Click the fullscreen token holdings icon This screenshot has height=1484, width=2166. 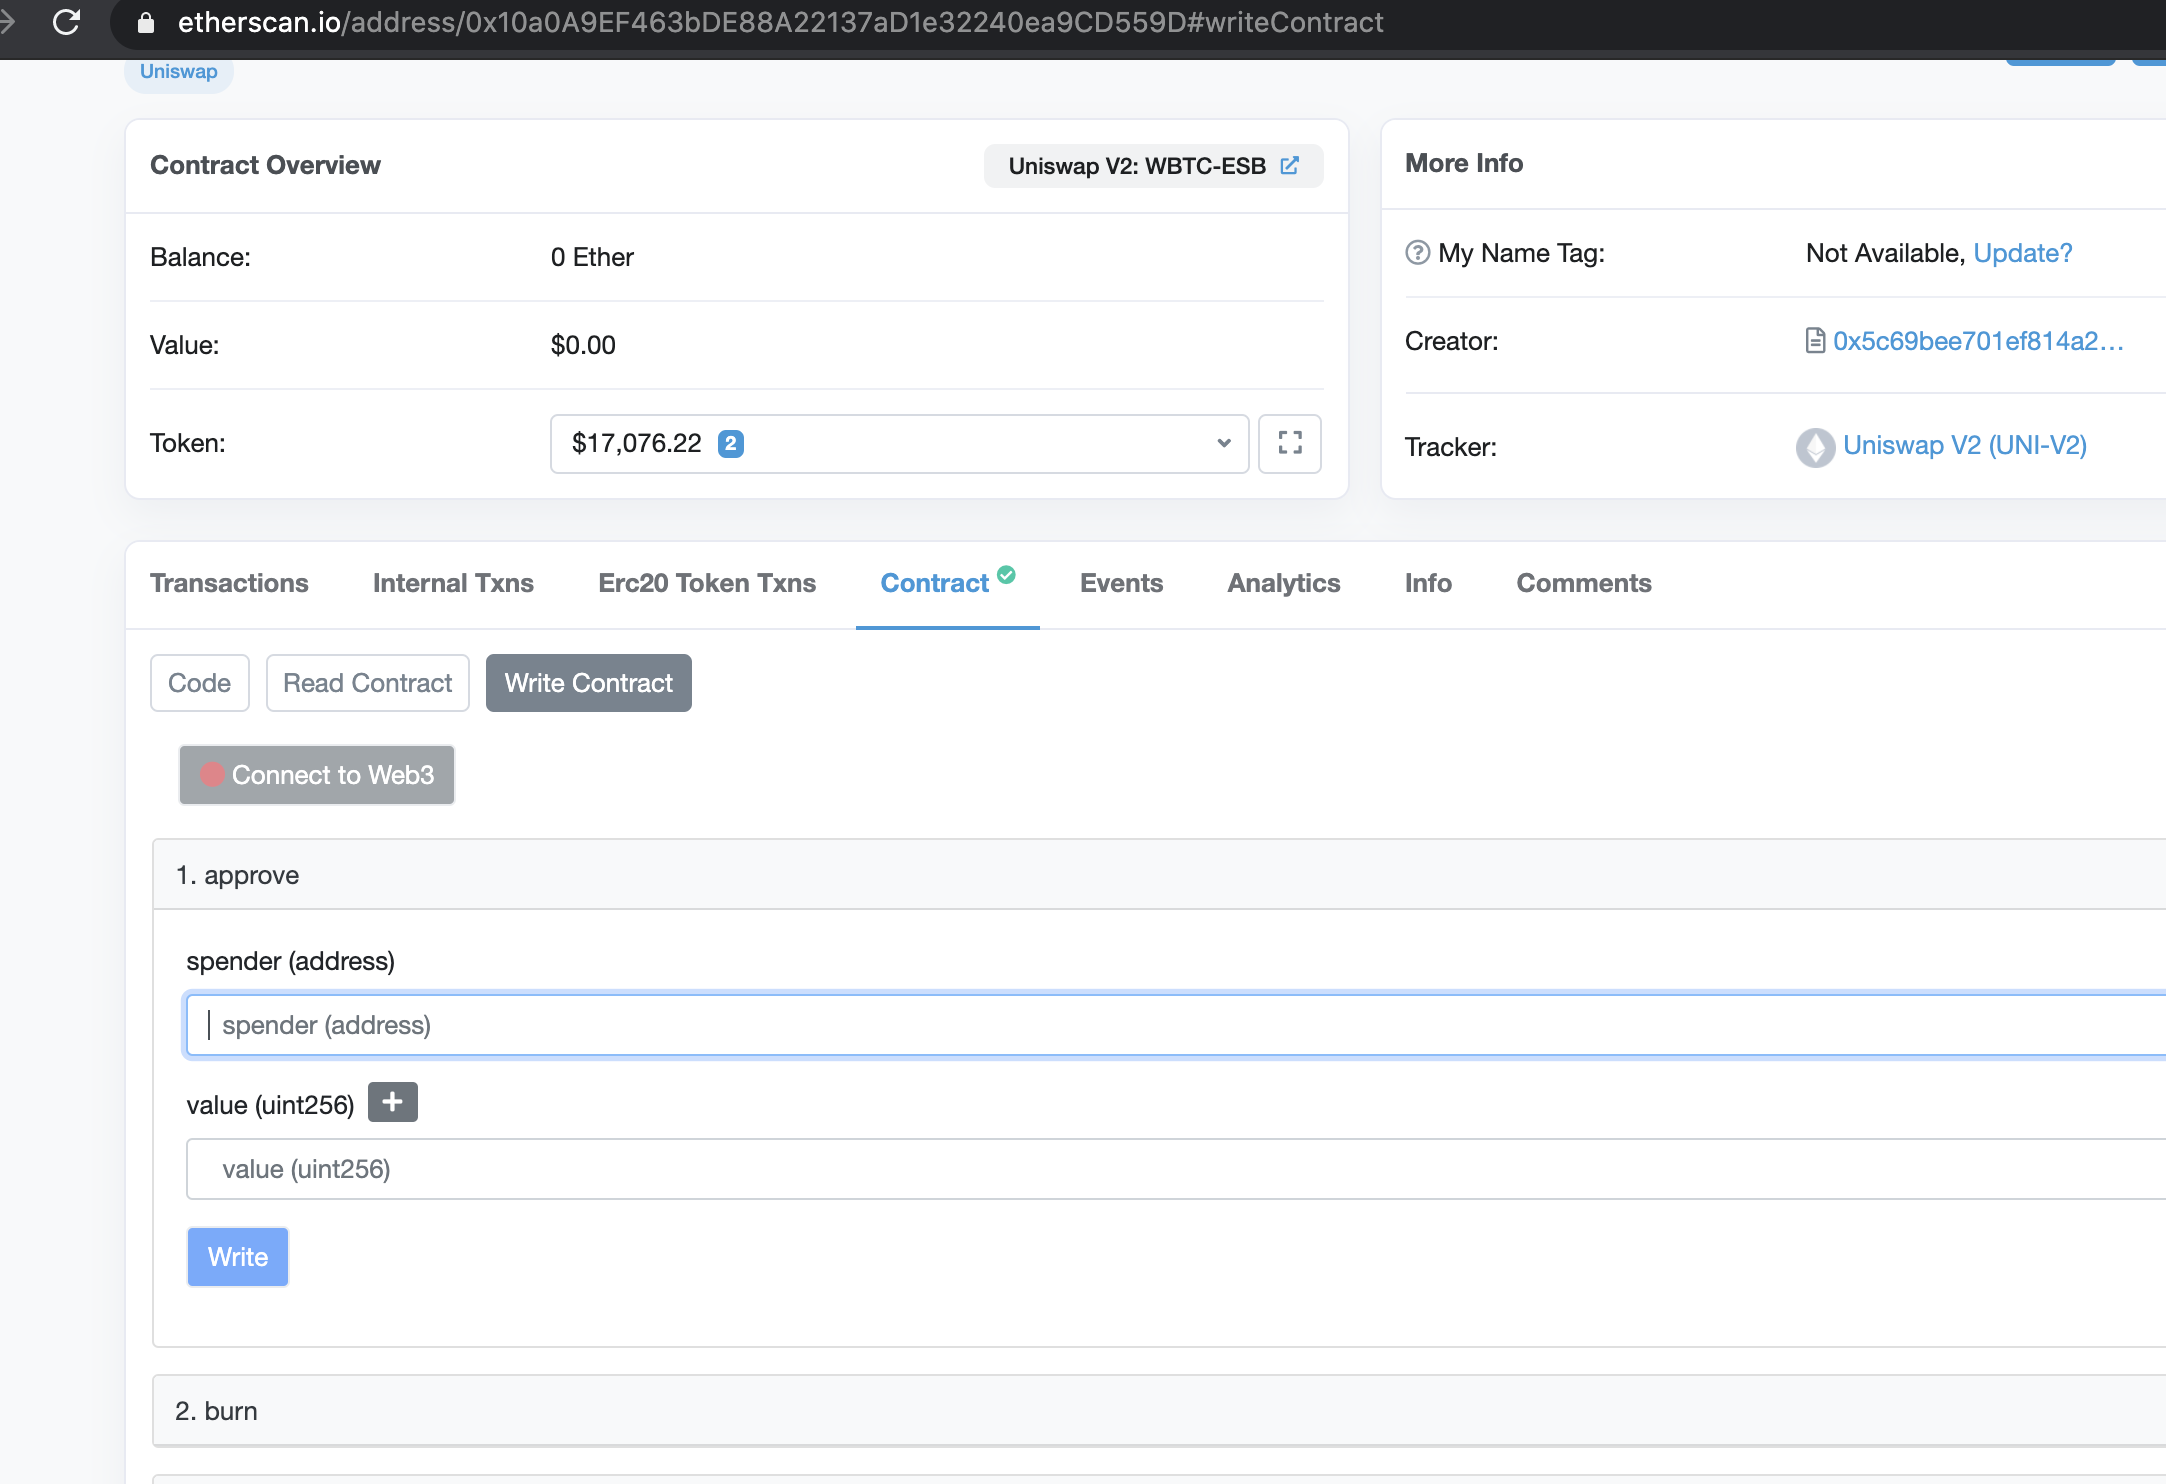[1290, 443]
